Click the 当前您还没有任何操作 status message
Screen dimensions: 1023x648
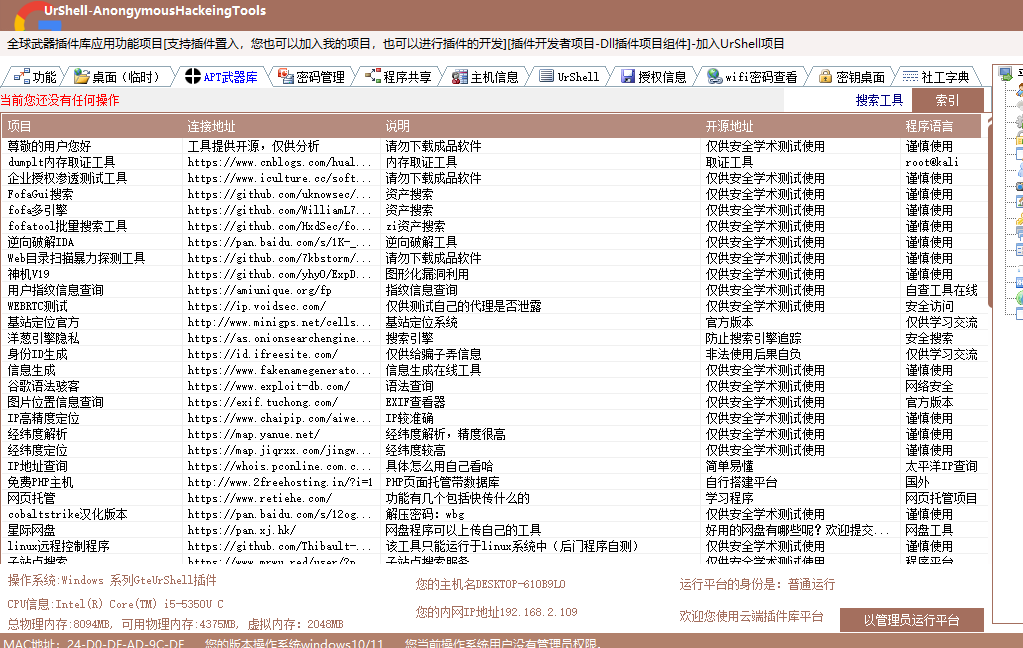pos(60,100)
